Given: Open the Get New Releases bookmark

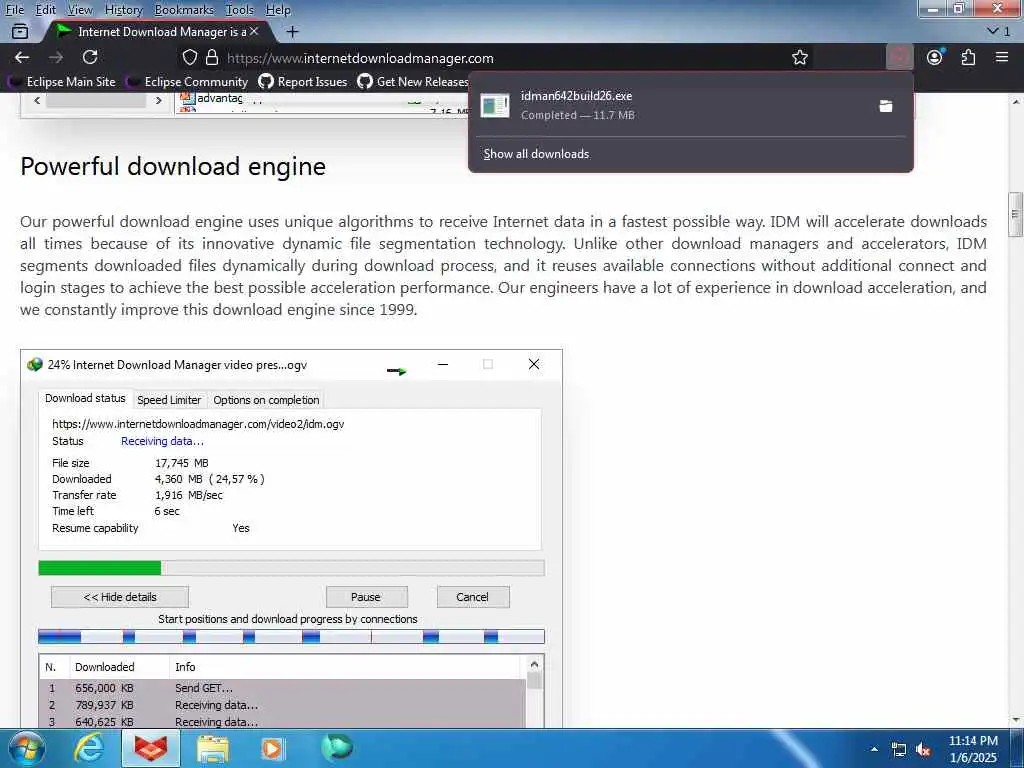Looking at the screenshot, I should (x=413, y=82).
